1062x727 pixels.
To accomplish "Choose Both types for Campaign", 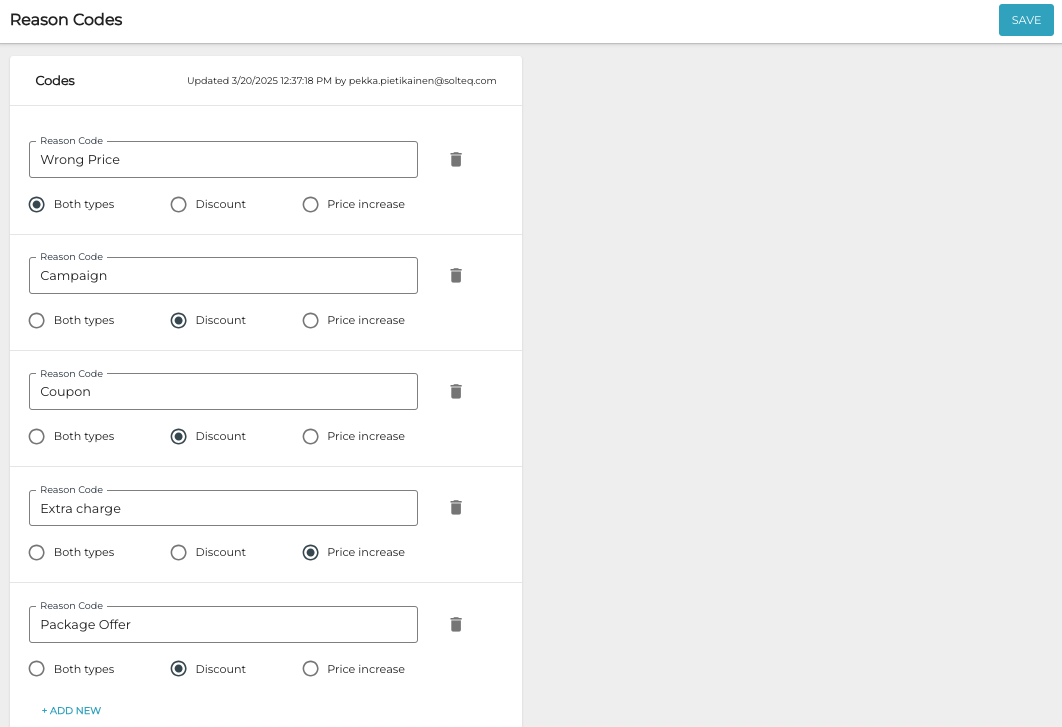I will (37, 320).
